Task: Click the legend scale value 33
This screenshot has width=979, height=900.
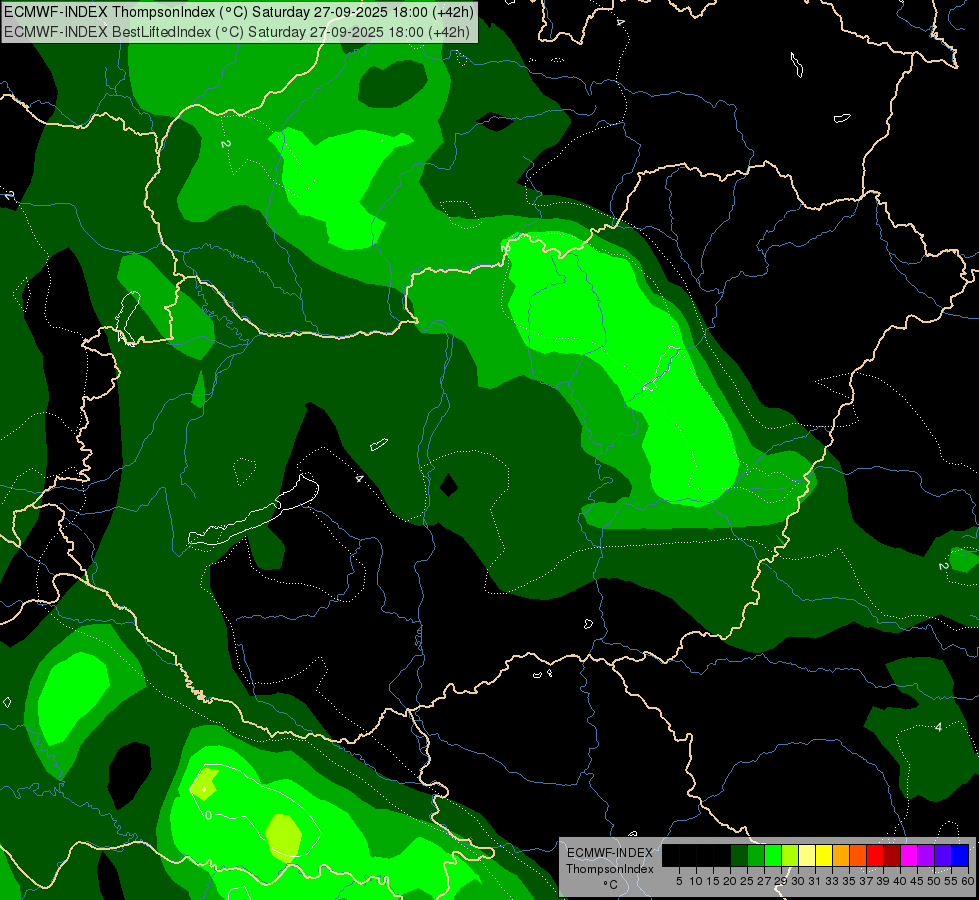Action: tap(832, 881)
